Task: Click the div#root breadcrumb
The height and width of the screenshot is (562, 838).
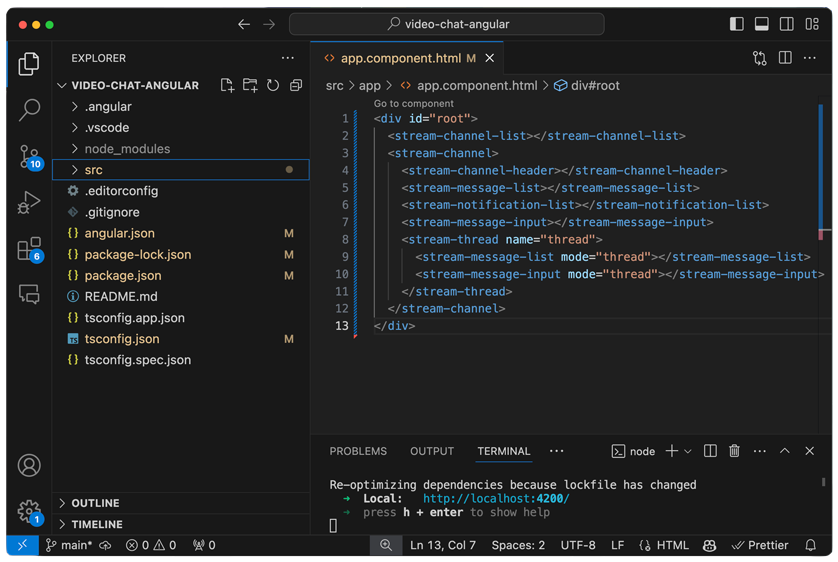Action: 587,85
